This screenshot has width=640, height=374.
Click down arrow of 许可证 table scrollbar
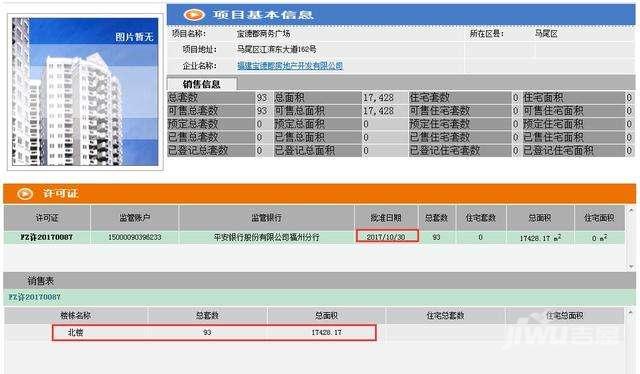(x=631, y=267)
